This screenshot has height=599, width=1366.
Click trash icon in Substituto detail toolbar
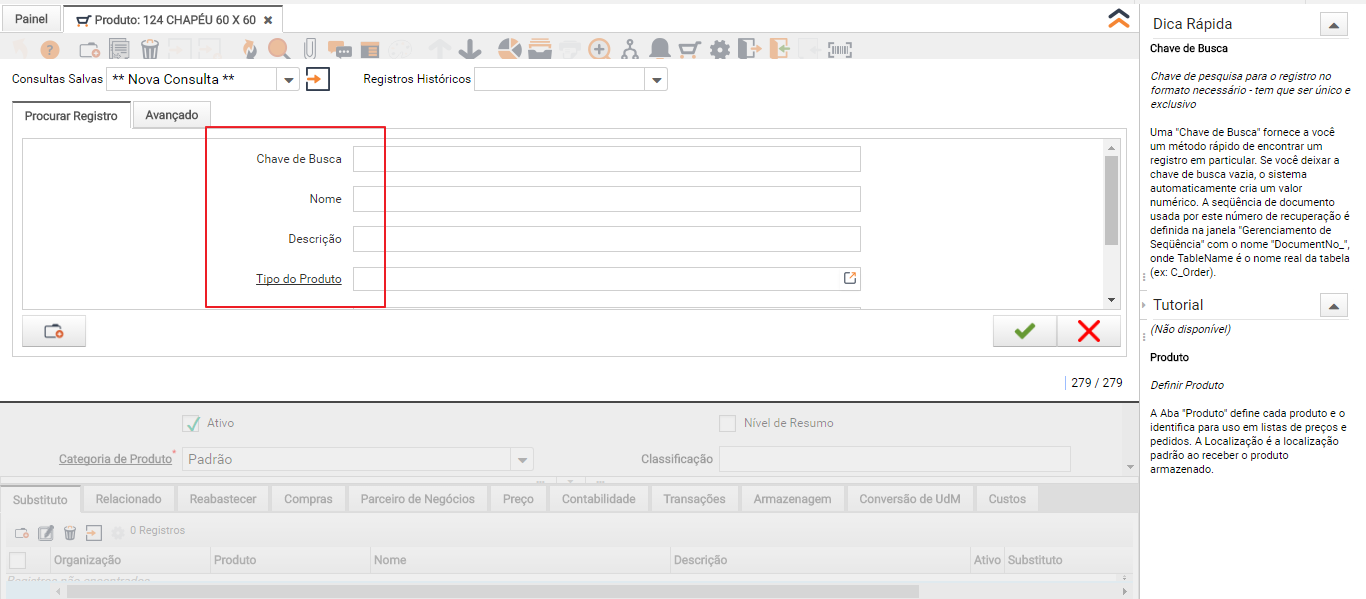[x=70, y=533]
